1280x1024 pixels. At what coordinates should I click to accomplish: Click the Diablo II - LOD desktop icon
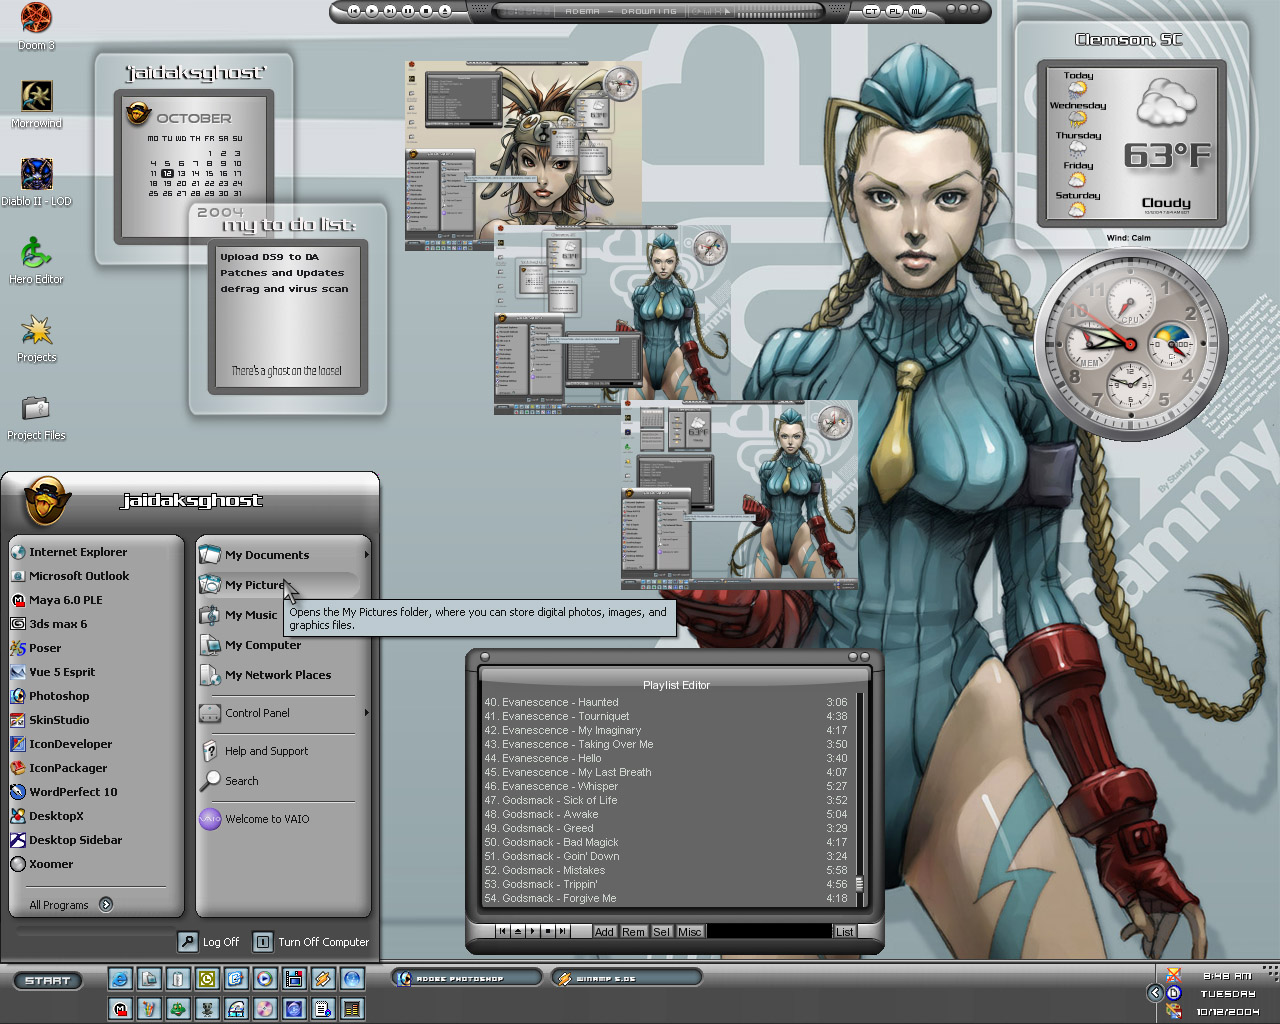(x=36, y=173)
